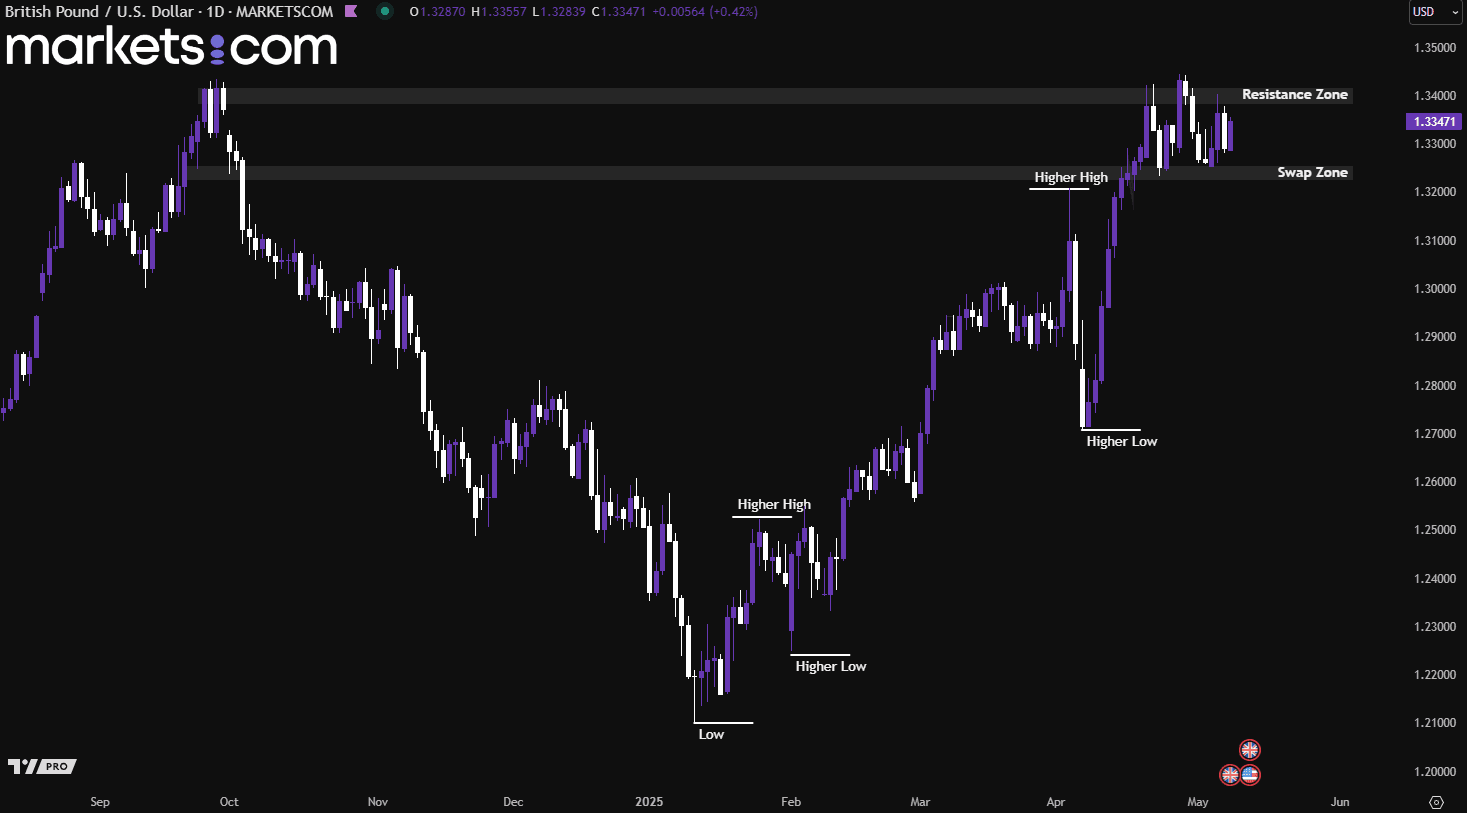Click the 1.30000 level on price axis
1467x813 pixels.
pyautogui.click(x=1434, y=289)
